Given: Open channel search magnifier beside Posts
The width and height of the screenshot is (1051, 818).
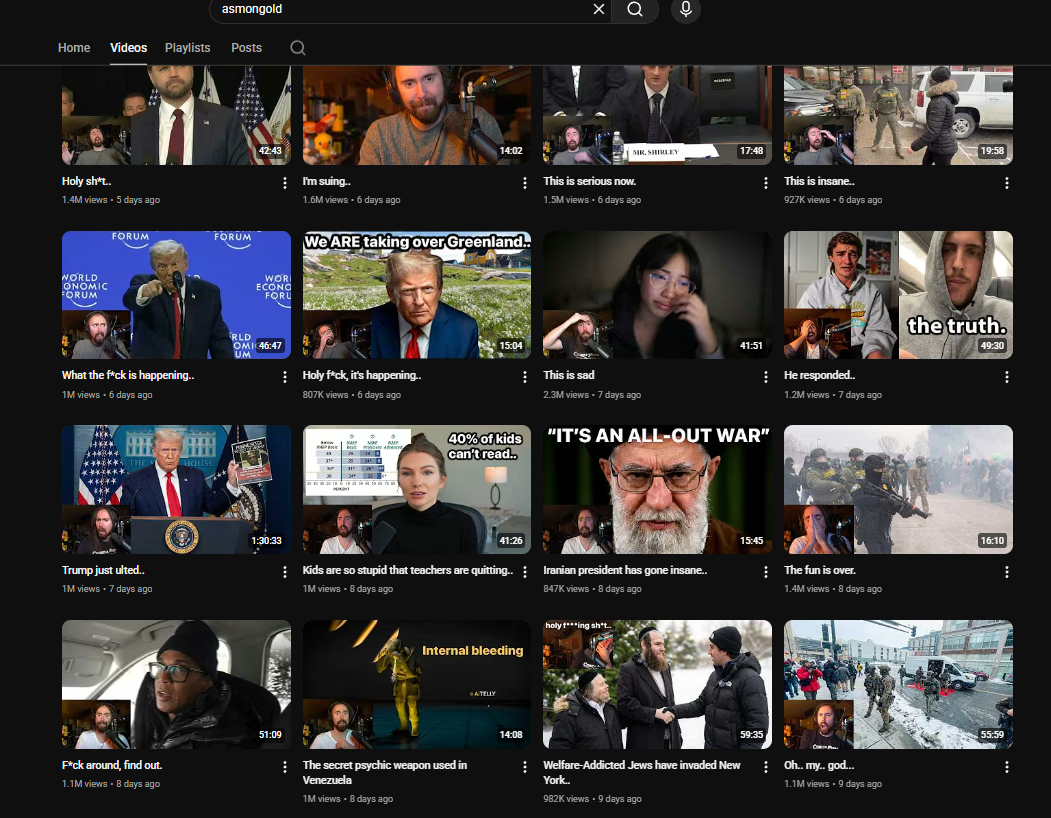Looking at the screenshot, I should pos(298,48).
